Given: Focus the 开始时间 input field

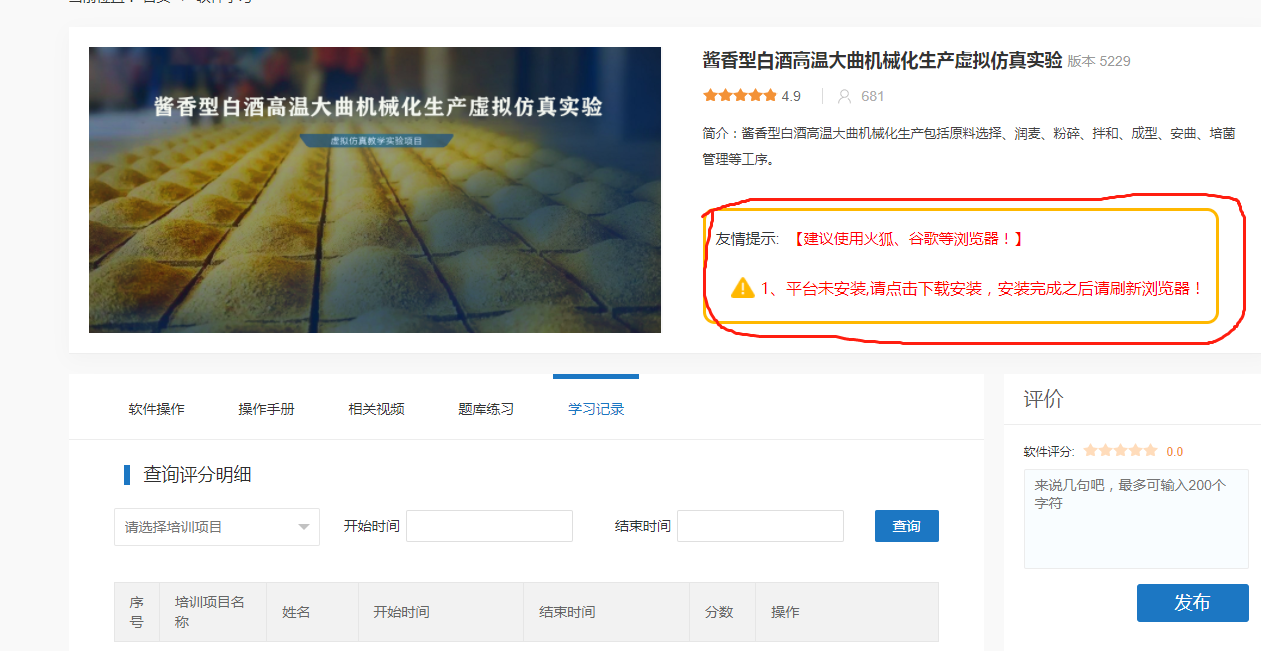Looking at the screenshot, I should (x=489, y=526).
